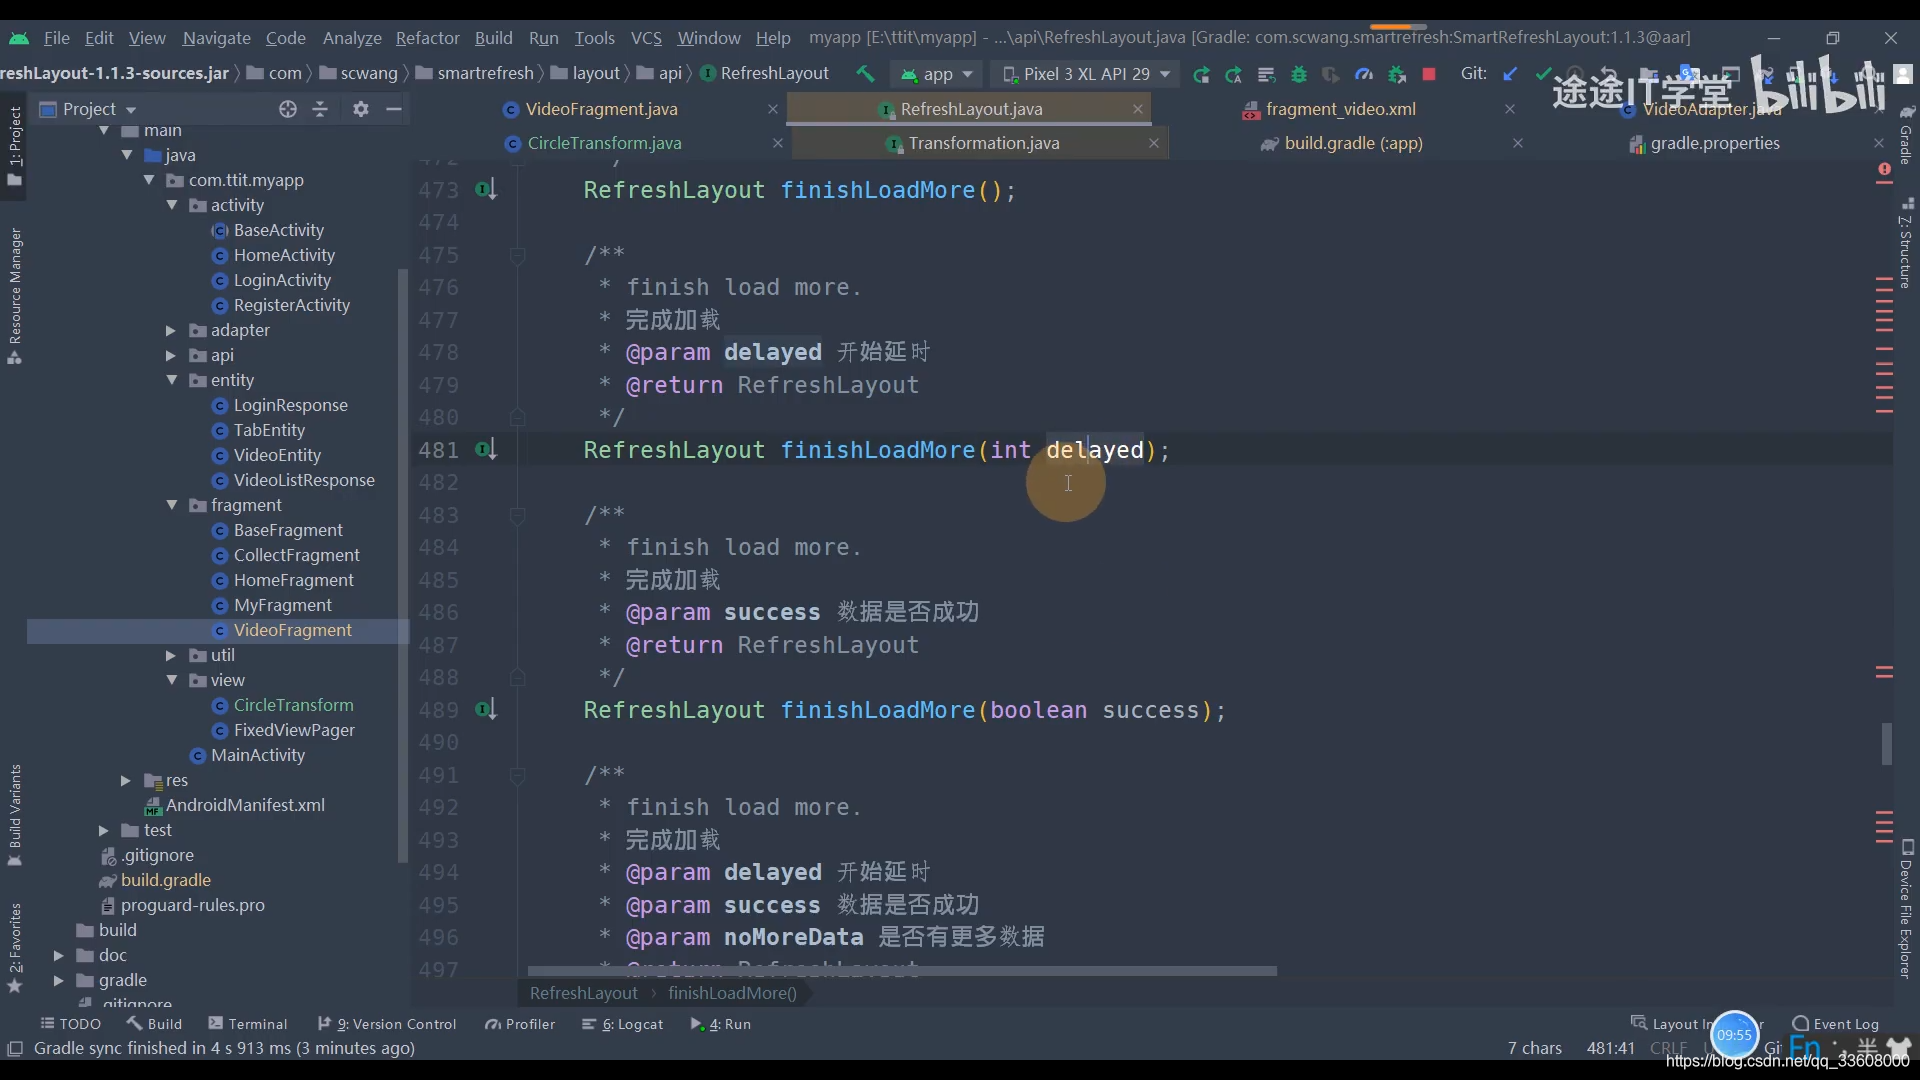Toggle the 1: Project tool window button

15,146
